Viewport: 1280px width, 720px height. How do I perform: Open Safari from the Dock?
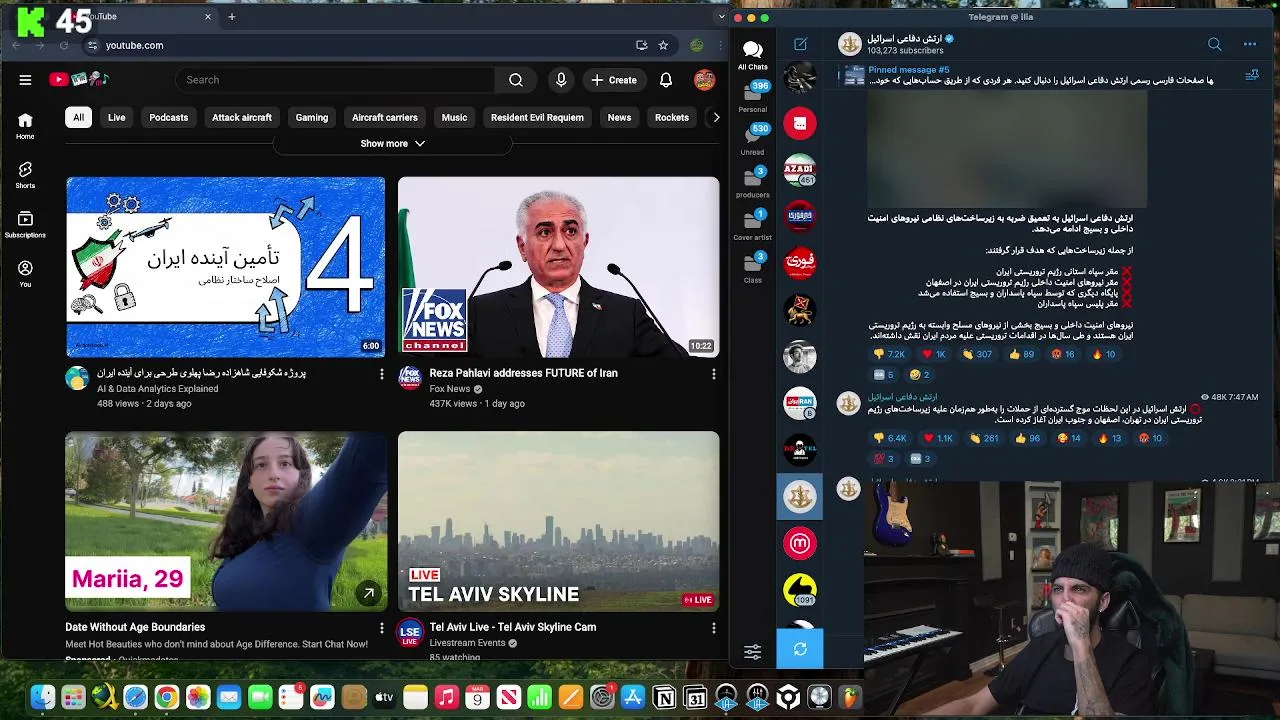[x=135, y=697]
